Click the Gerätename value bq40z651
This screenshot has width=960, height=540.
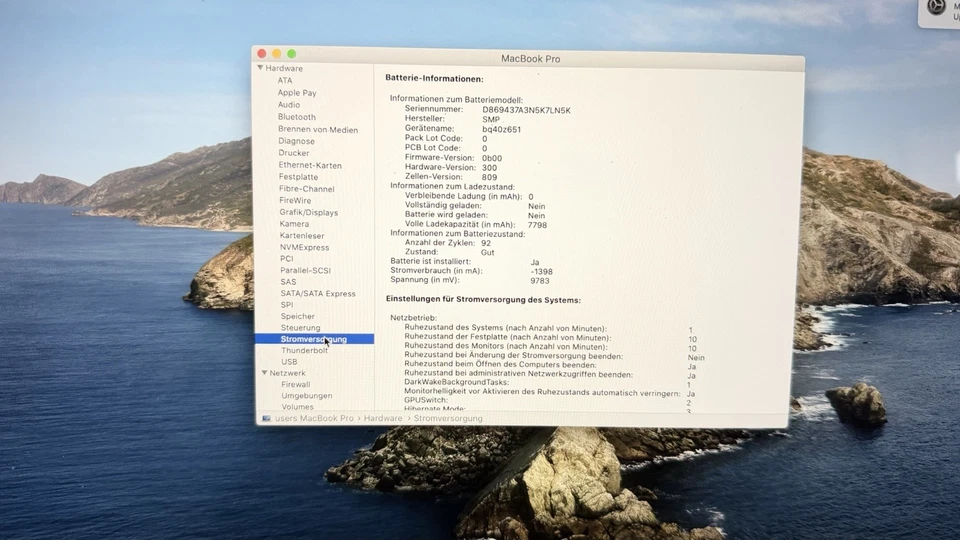coord(501,129)
